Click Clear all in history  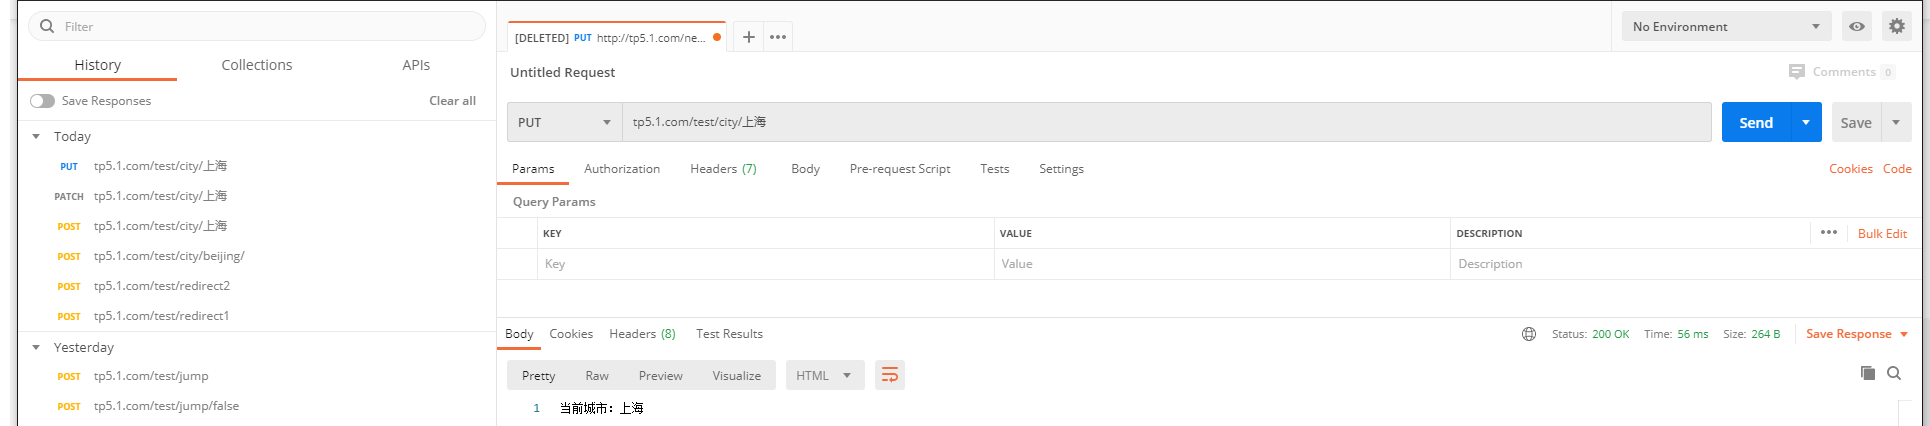pyautogui.click(x=452, y=101)
